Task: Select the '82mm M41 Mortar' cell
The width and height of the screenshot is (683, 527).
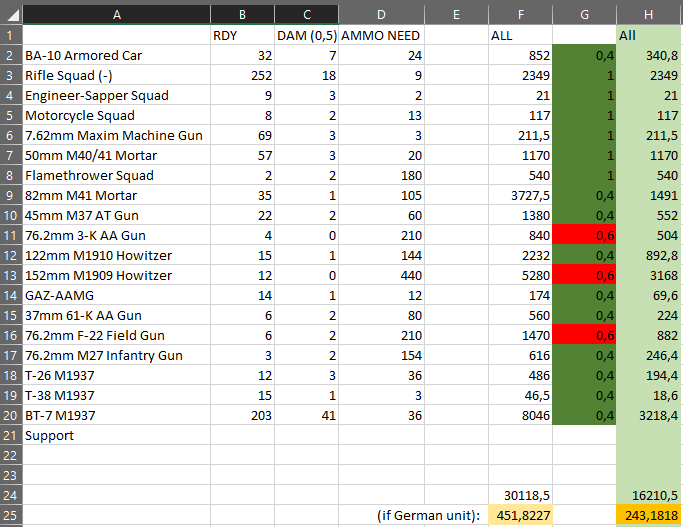Action: coord(116,196)
